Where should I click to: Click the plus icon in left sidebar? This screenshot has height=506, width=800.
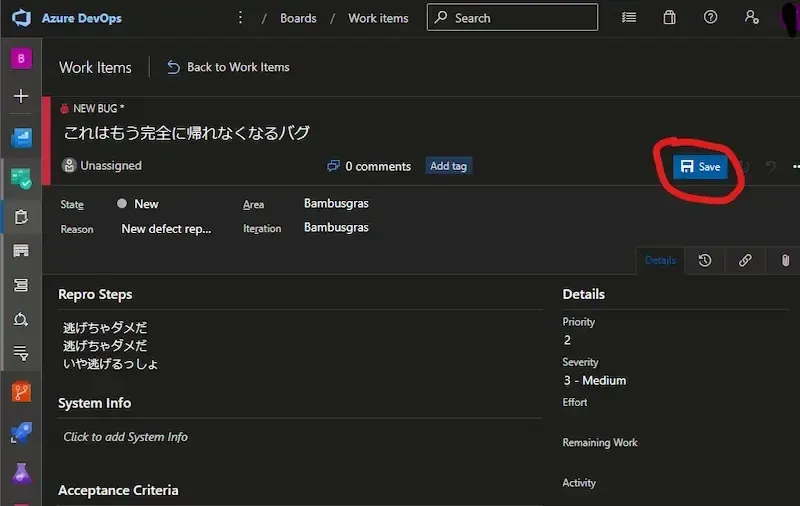point(21,97)
